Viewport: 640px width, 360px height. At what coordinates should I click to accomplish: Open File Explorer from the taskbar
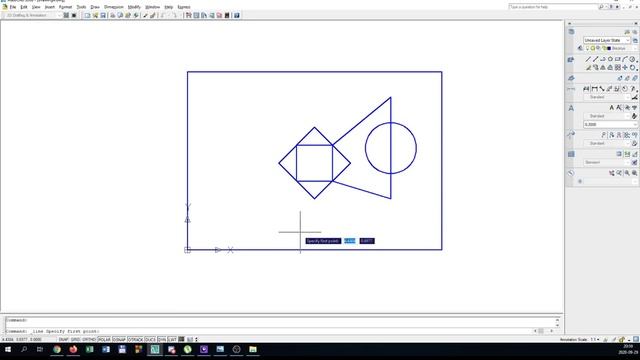(253, 349)
